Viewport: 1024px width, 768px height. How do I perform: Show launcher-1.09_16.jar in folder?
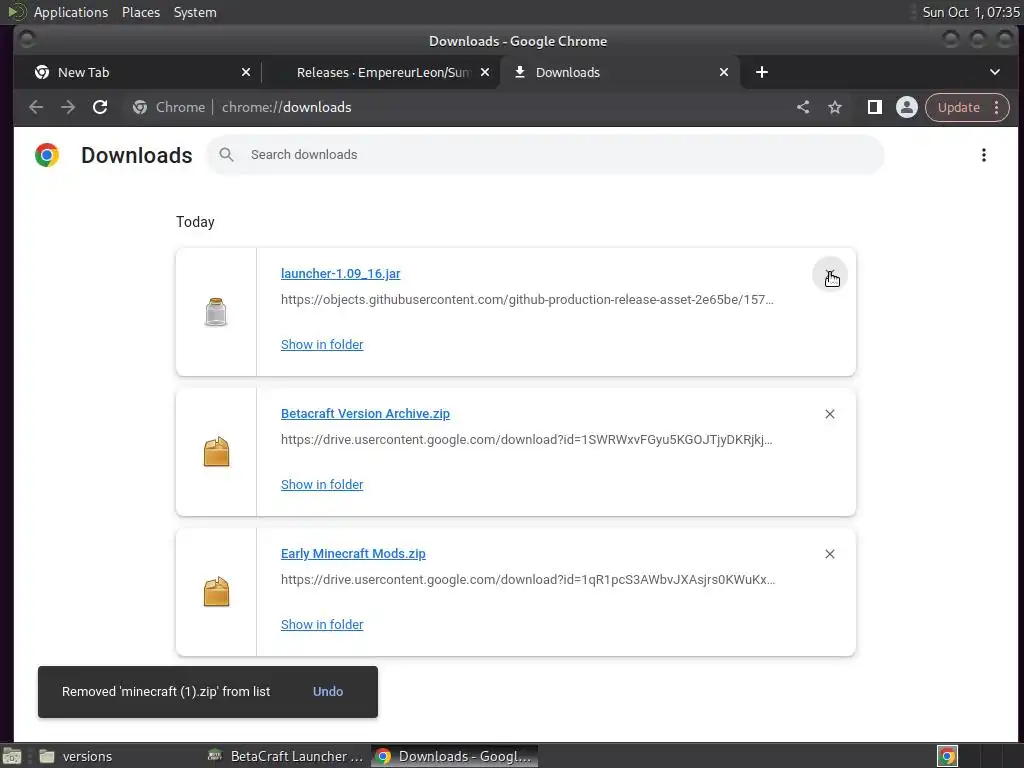322,344
